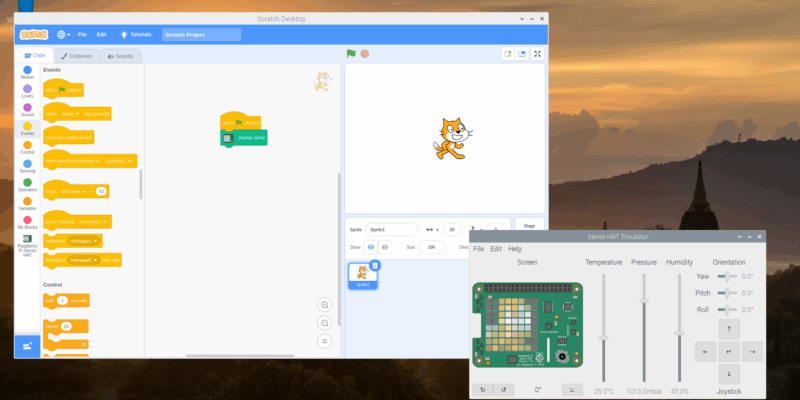Delete Sprite1 using the trash icon
Image resolution: width=800 pixels, height=400 pixels.
click(x=375, y=265)
